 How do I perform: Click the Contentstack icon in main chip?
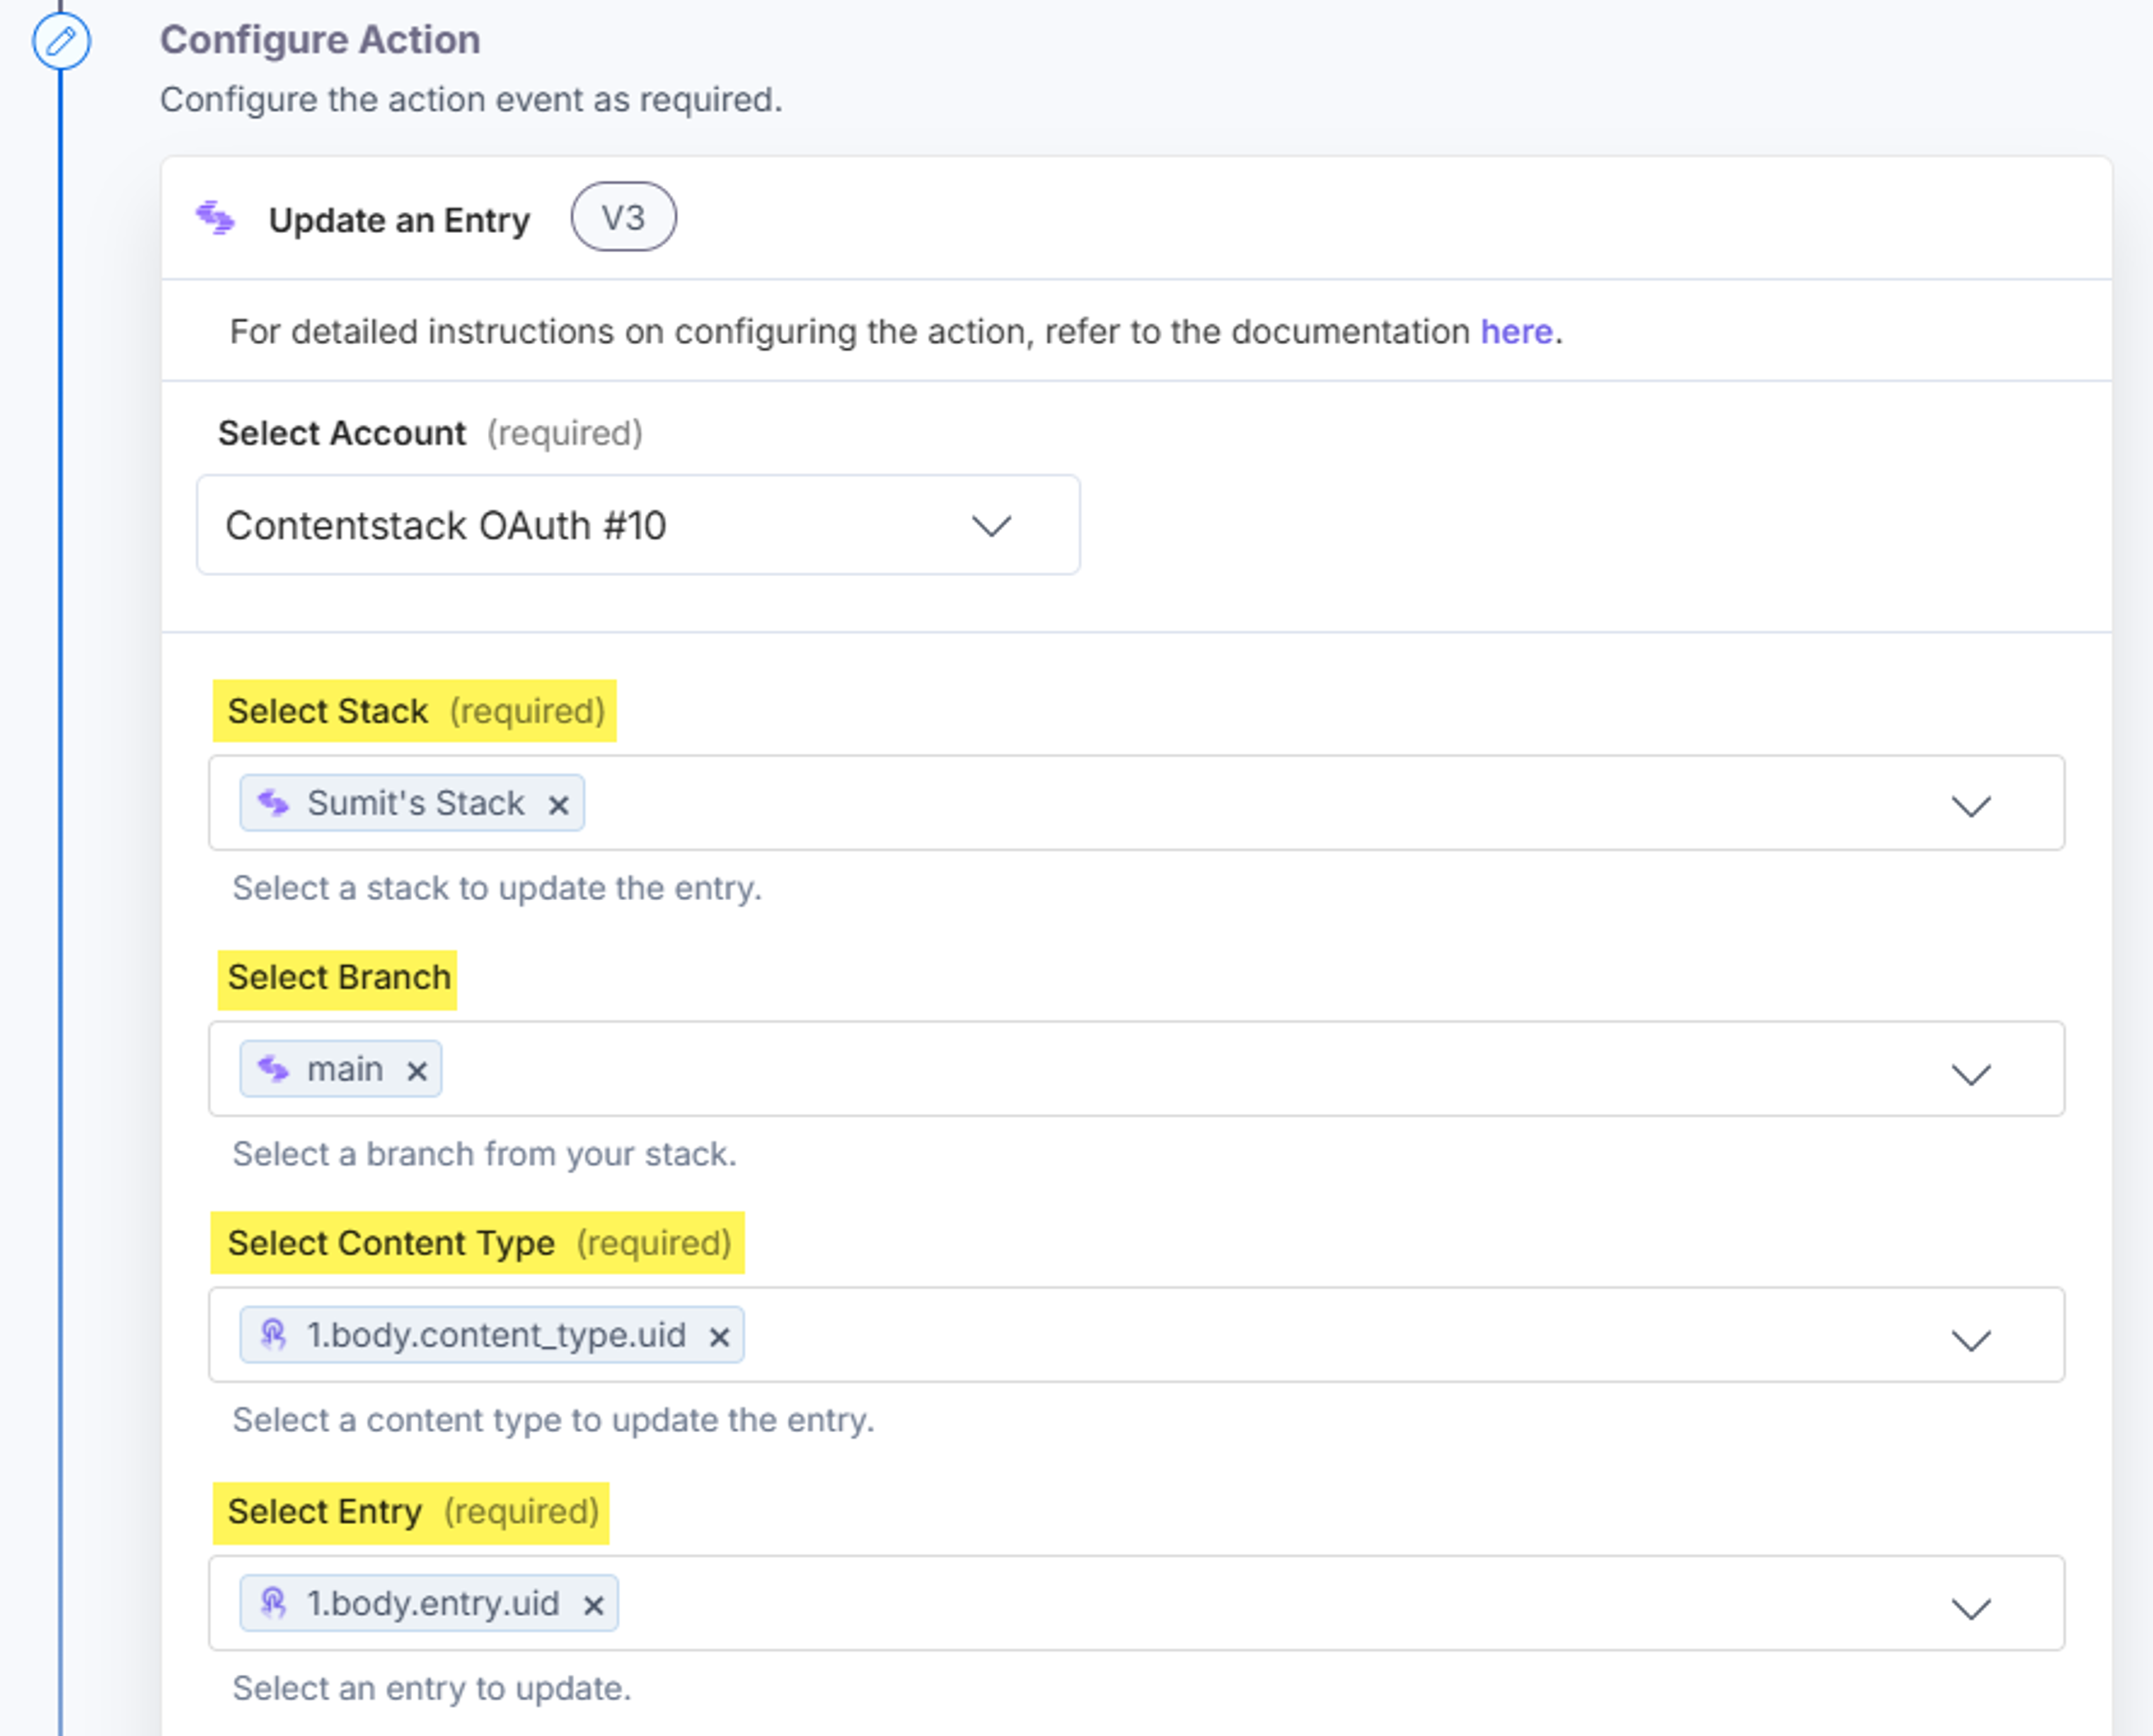(273, 1069)
